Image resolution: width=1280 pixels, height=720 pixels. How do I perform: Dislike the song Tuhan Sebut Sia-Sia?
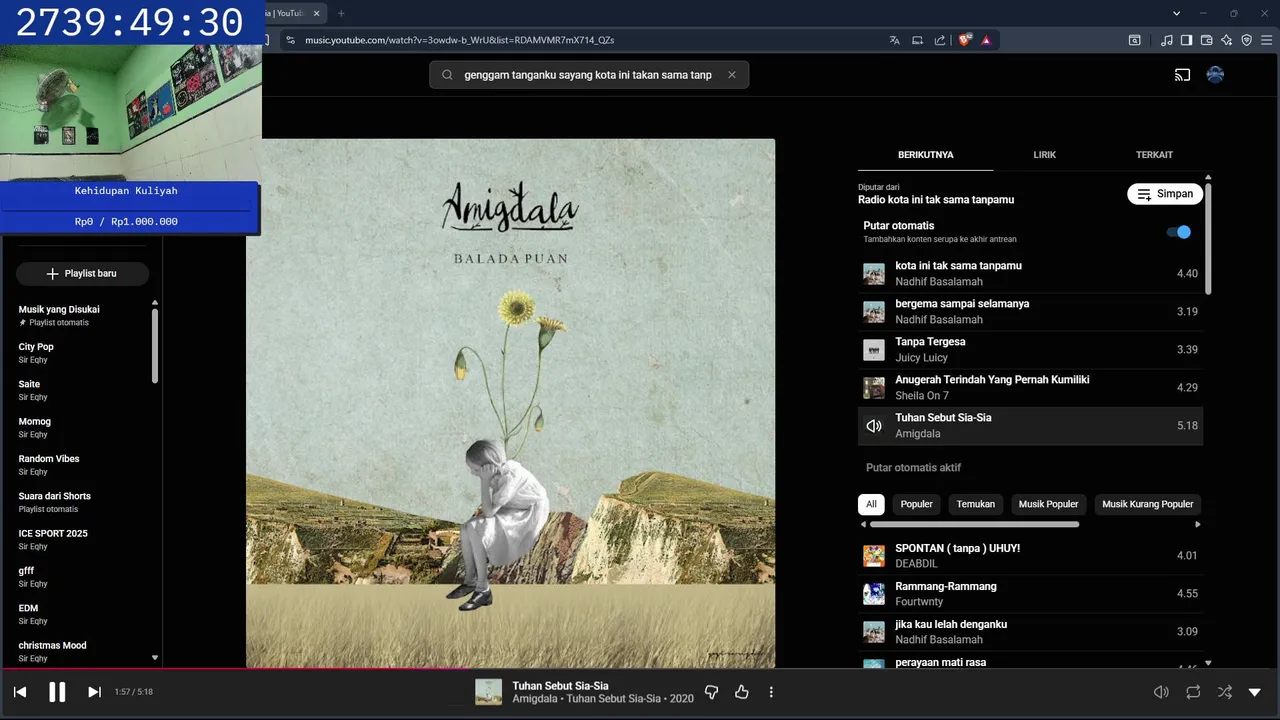click(x=712, y=692)
